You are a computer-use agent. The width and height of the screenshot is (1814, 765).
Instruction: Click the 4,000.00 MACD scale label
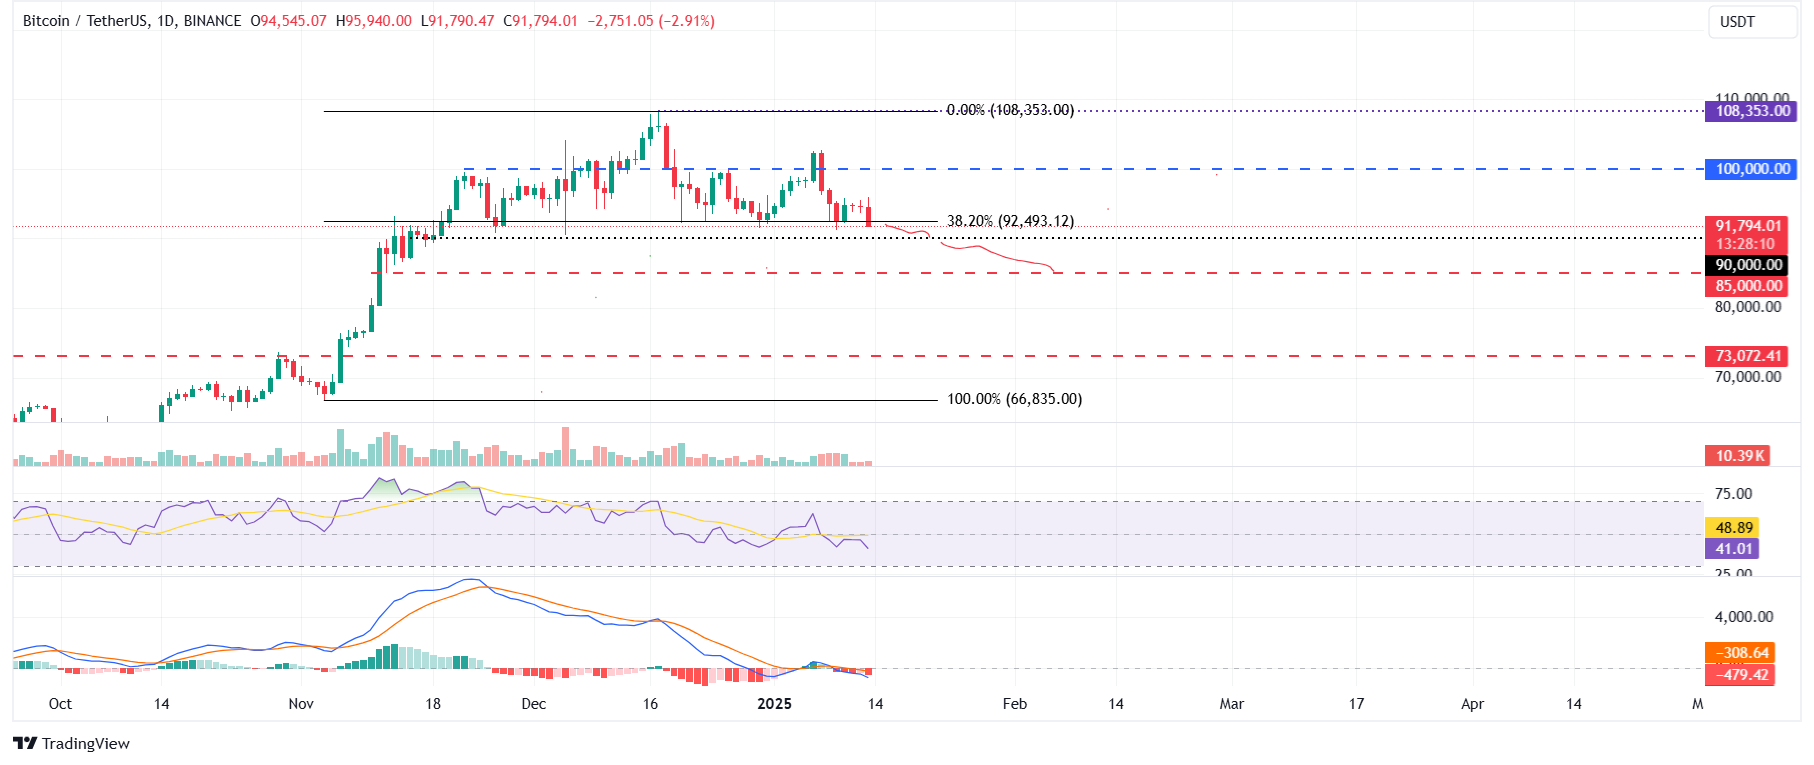1744,617
